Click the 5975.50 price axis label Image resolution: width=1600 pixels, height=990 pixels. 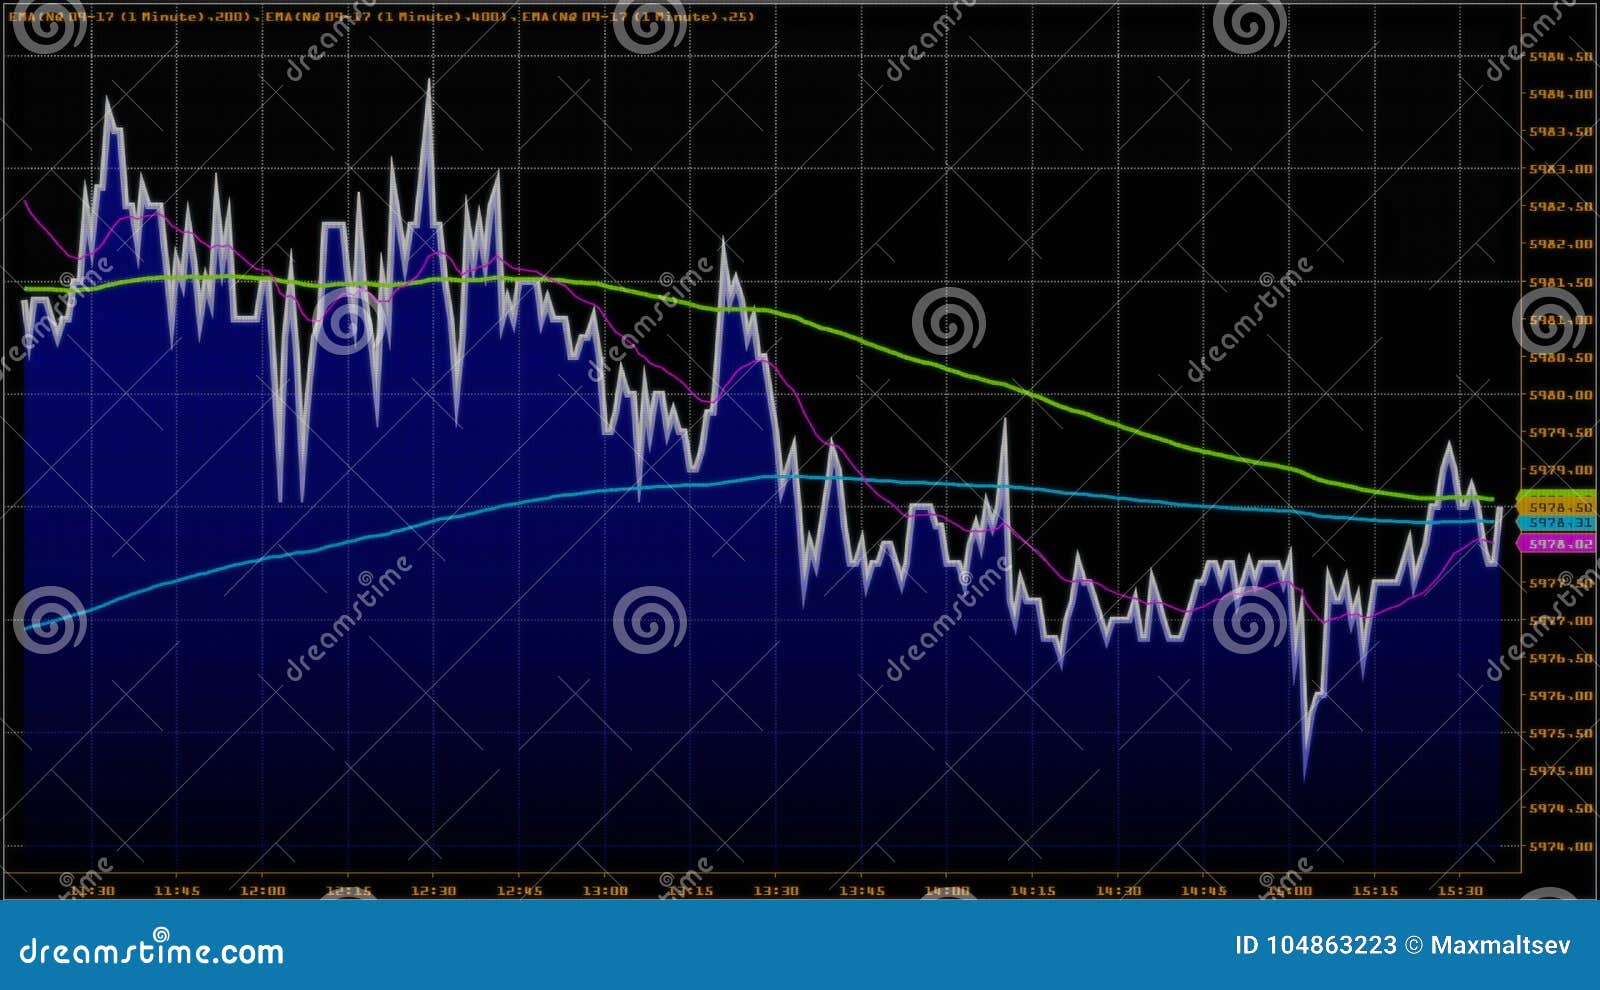coord(1560,734)
